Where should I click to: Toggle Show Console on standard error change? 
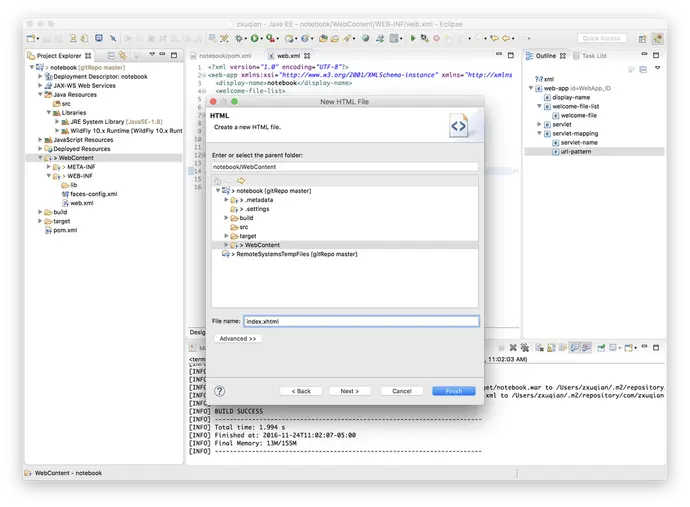[586, 348]
